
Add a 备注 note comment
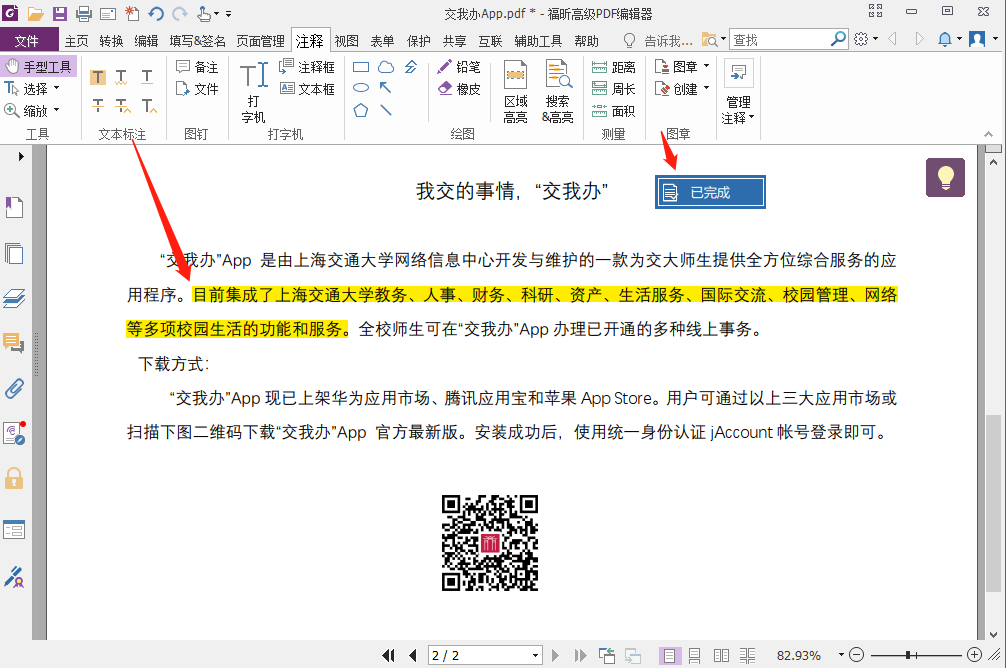(x=198, y=67)
